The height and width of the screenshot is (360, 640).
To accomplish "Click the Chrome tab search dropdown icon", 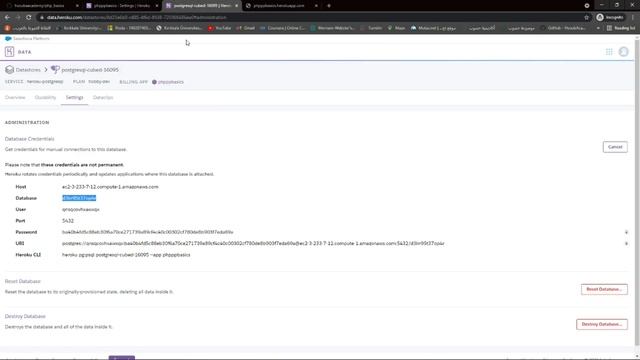I will coord(587,6).
